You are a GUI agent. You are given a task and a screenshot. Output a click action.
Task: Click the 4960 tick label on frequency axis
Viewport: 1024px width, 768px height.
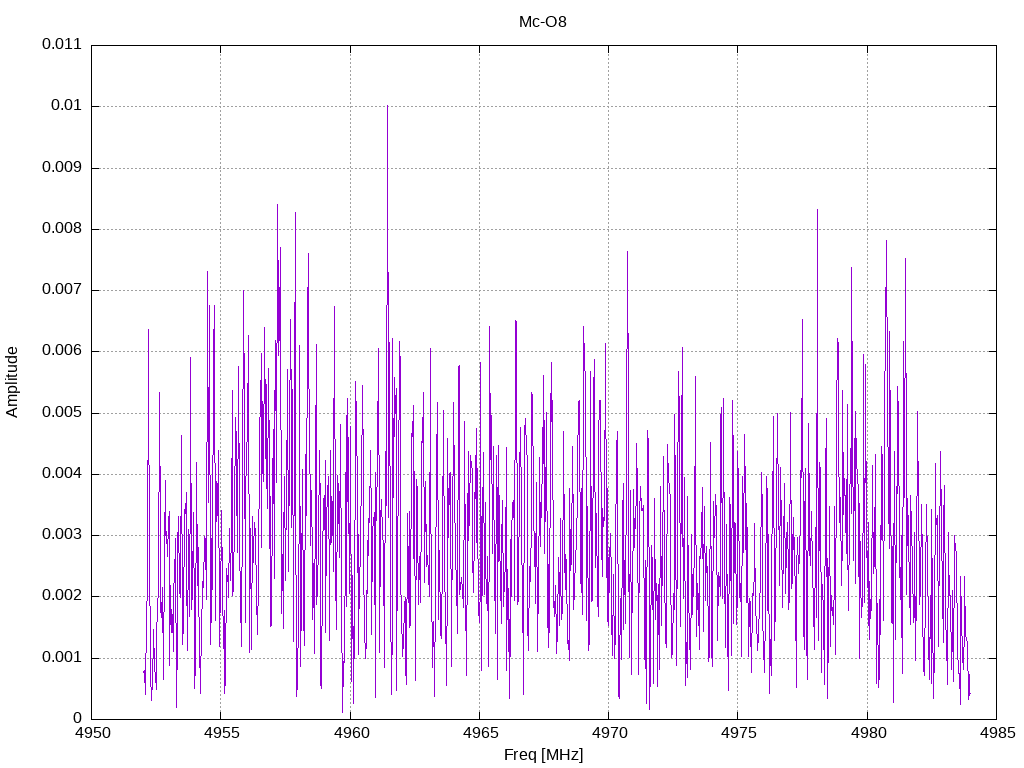[x=350, y=733]
